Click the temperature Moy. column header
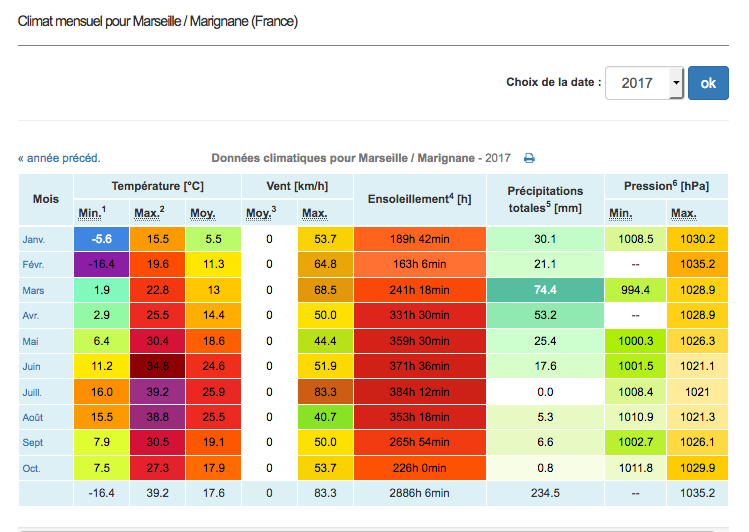Viewport: 750px width, 532px height. point(203,213)
